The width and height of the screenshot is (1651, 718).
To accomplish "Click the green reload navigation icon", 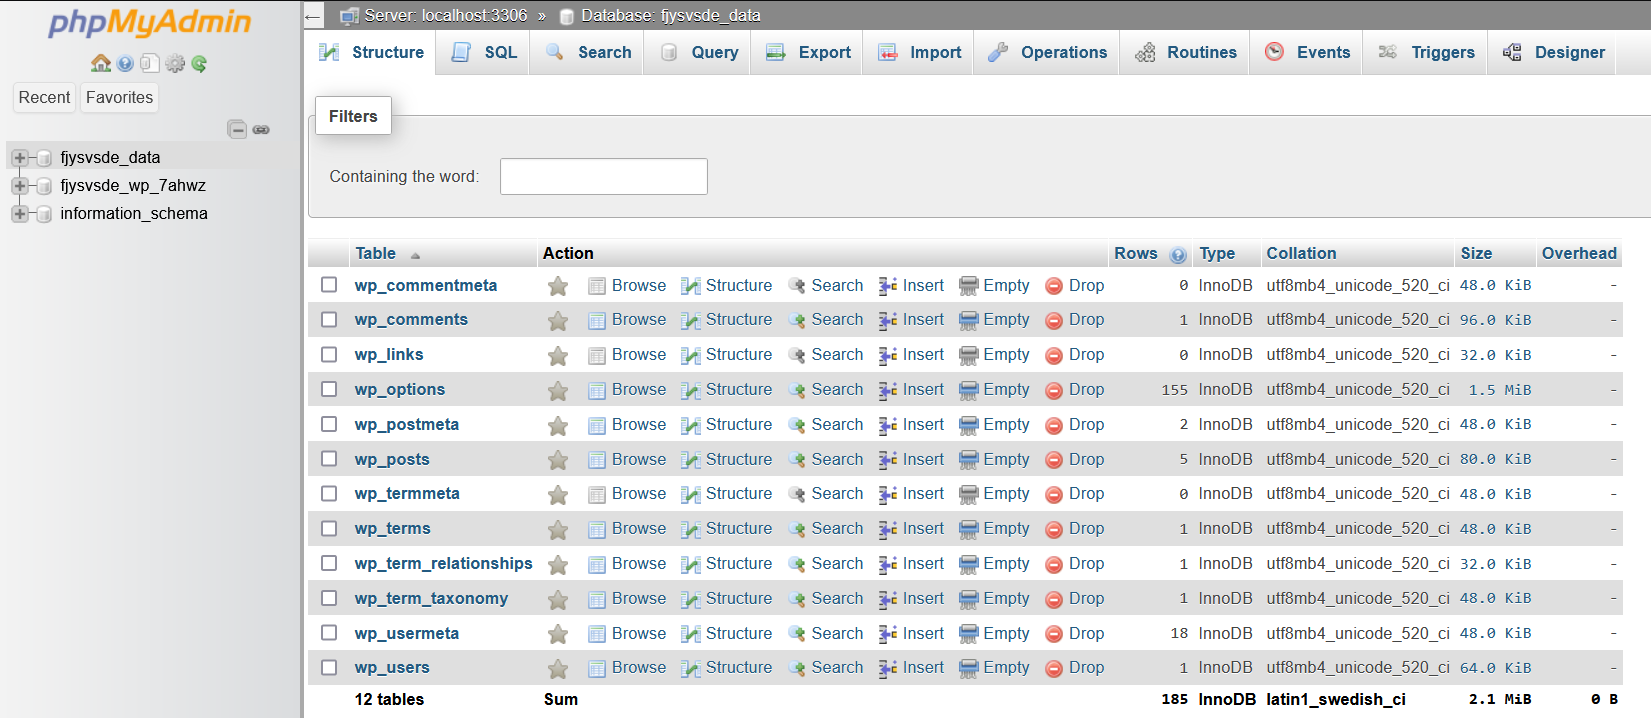I will pos(199,63).
